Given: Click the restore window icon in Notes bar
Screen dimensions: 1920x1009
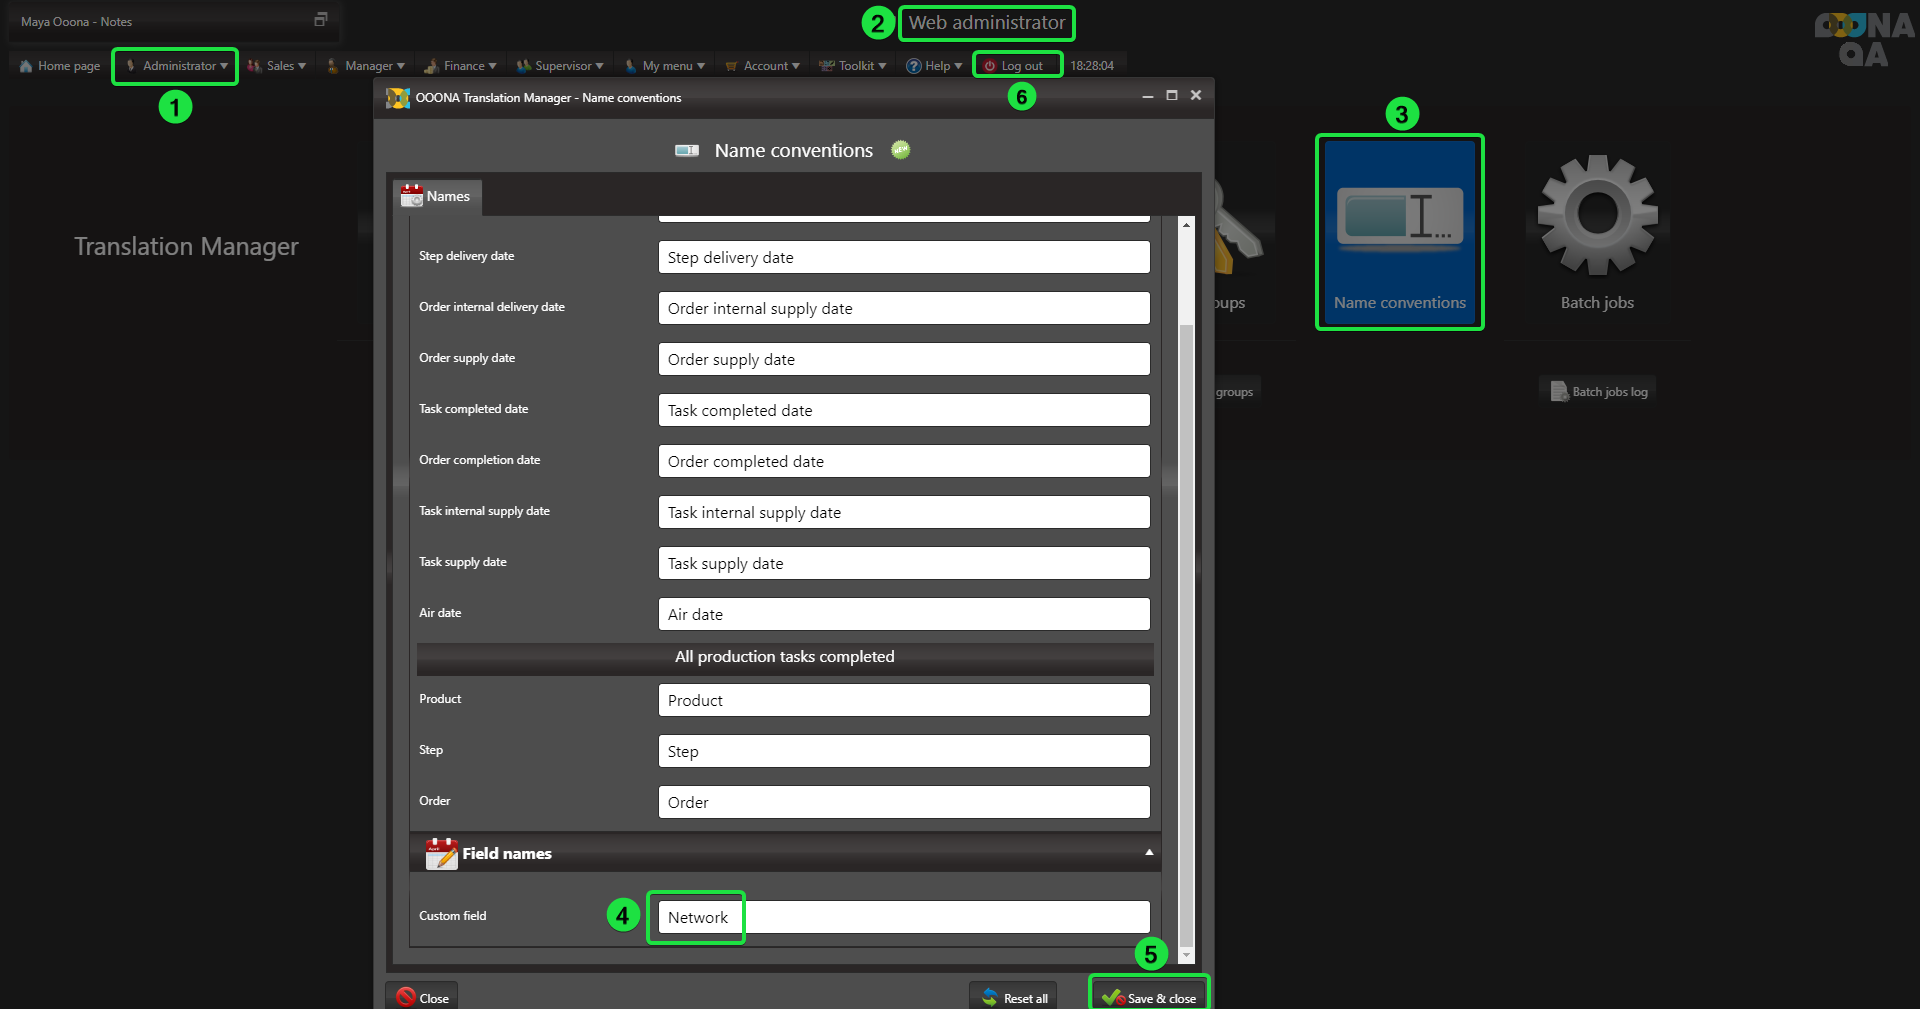Looking at the screenshot, I should click(x=320, y=20).
